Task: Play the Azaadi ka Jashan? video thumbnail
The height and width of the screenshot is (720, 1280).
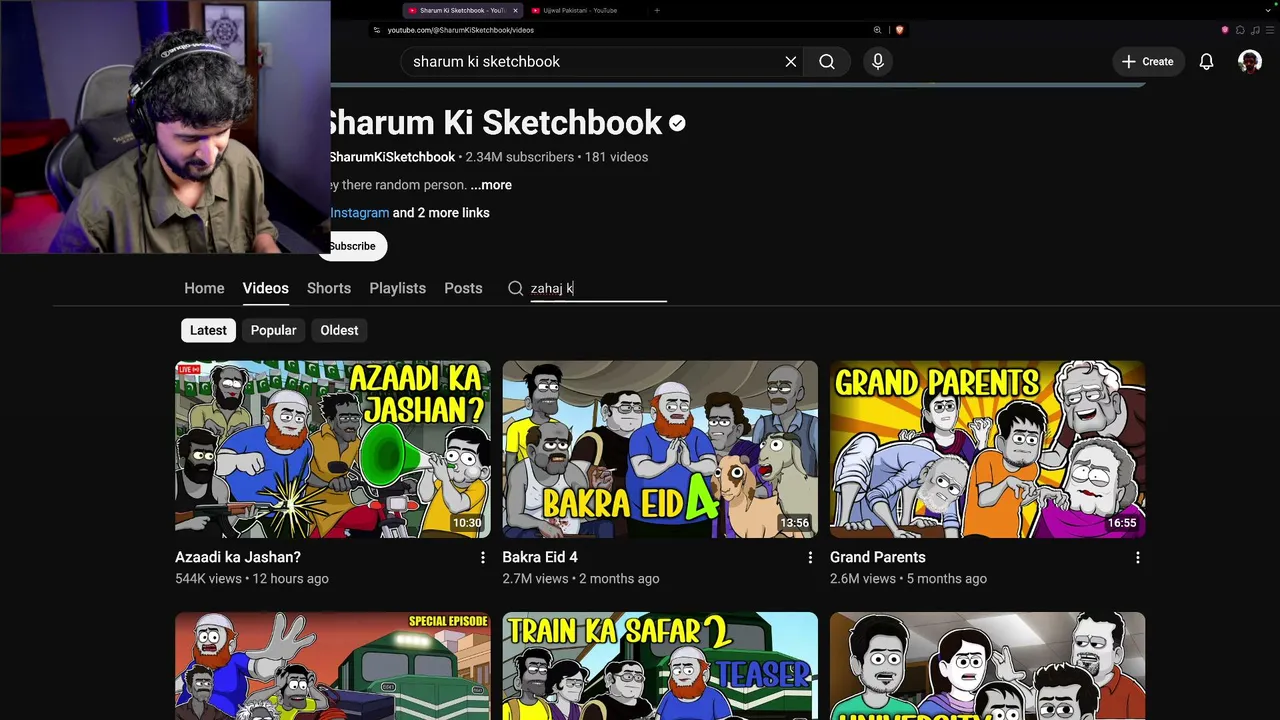Action: [333, 449]
